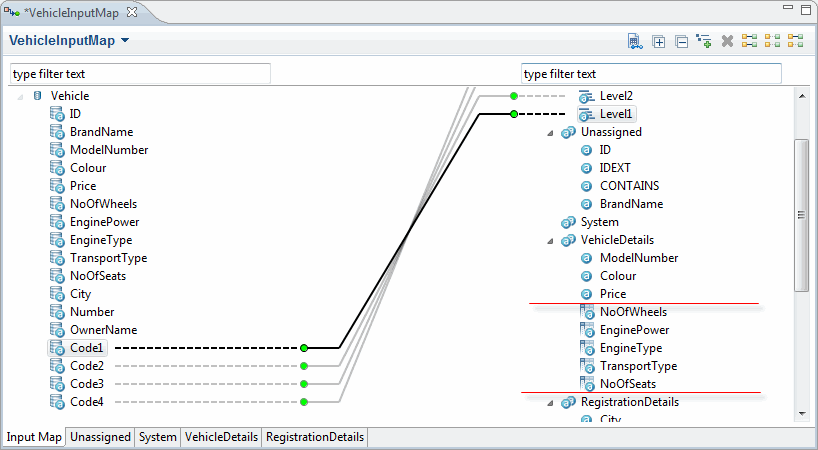Image resolution: width=818 pixels, height=450 pixels.
Task: Minimize the editor area
Action: 788,7
